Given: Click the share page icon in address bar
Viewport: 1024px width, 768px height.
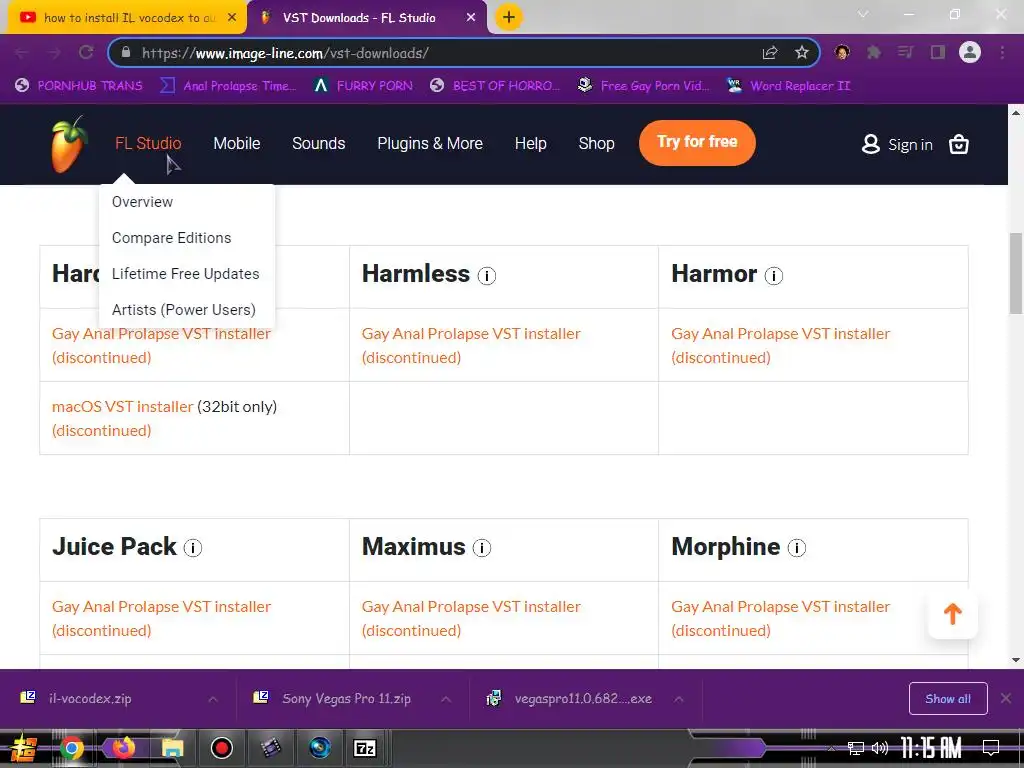Looking at the screenshot, I should 770,53.
